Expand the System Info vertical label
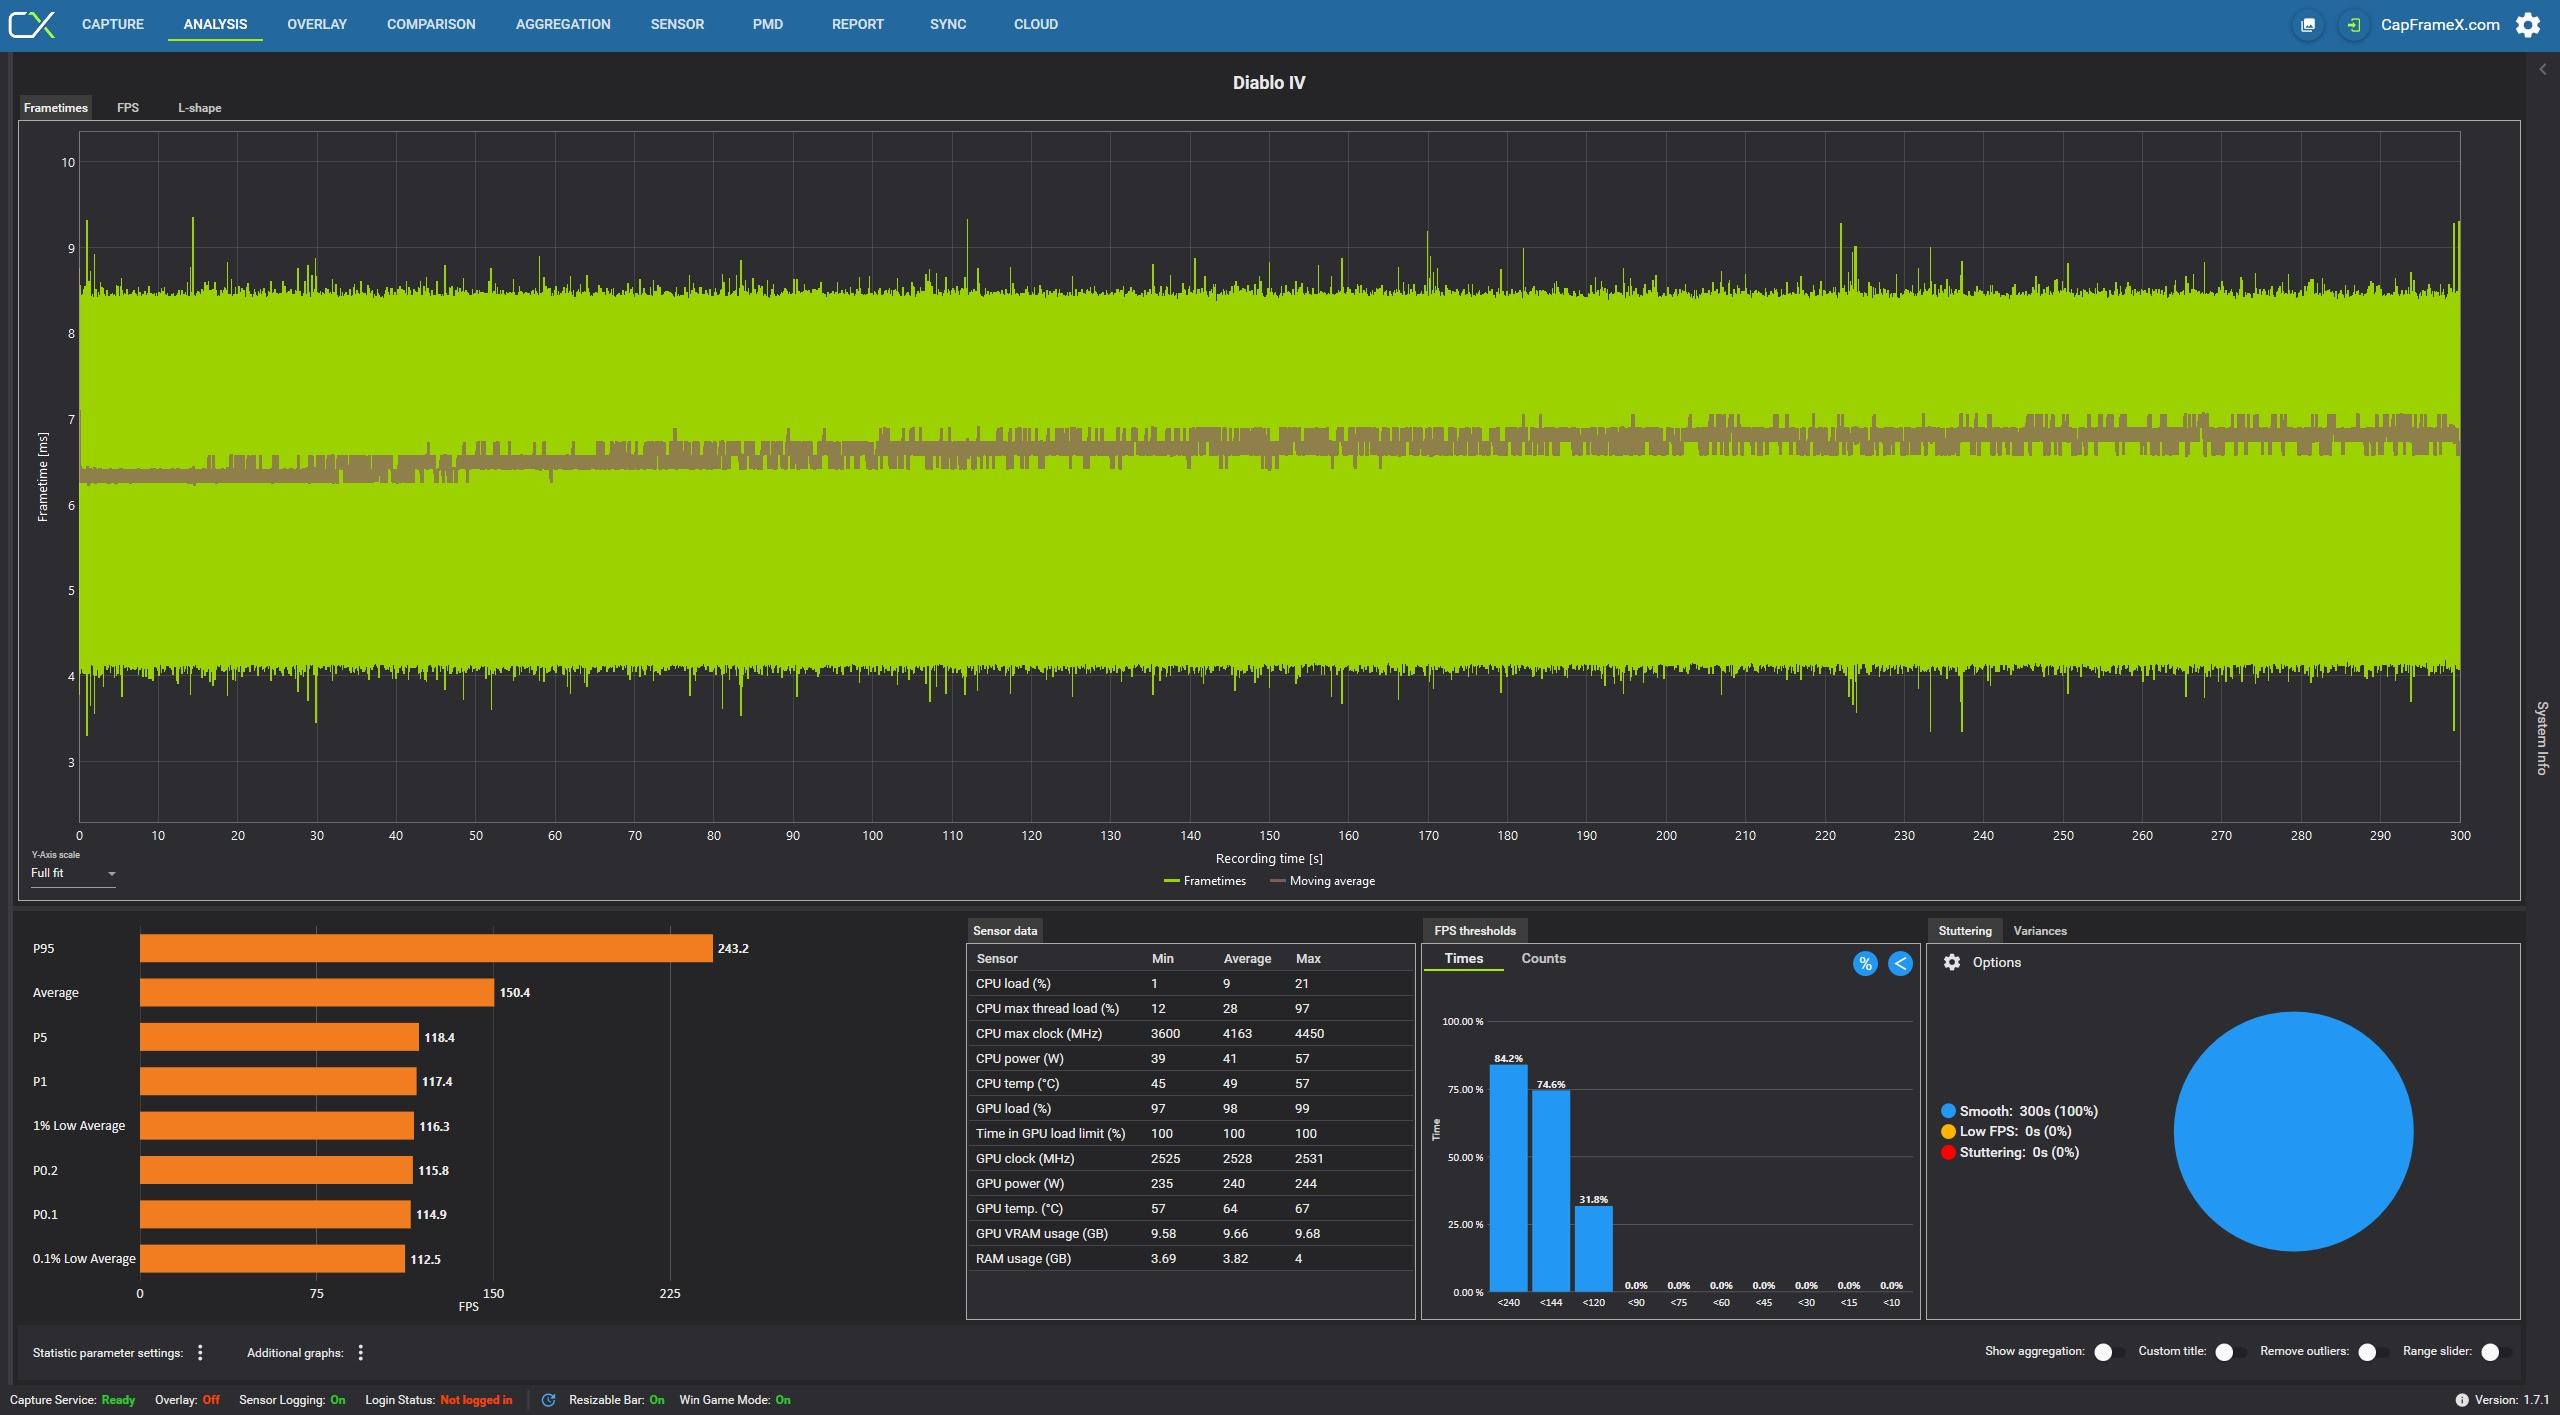The height and width of the screenshot is (1415, 2560). click(2541, 738)
